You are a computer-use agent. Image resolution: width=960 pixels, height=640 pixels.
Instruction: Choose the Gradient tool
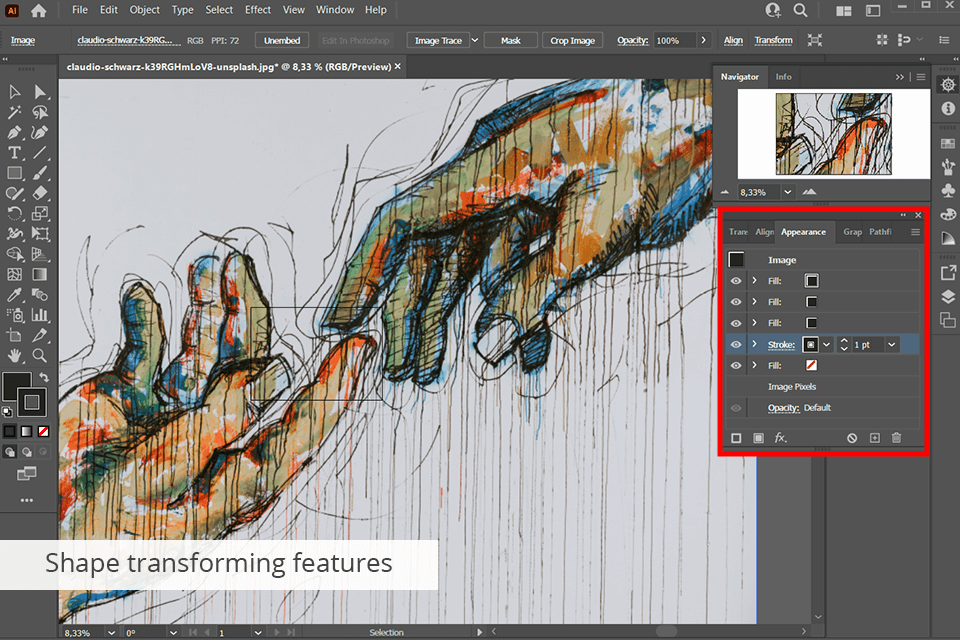[x=40, y=274]
